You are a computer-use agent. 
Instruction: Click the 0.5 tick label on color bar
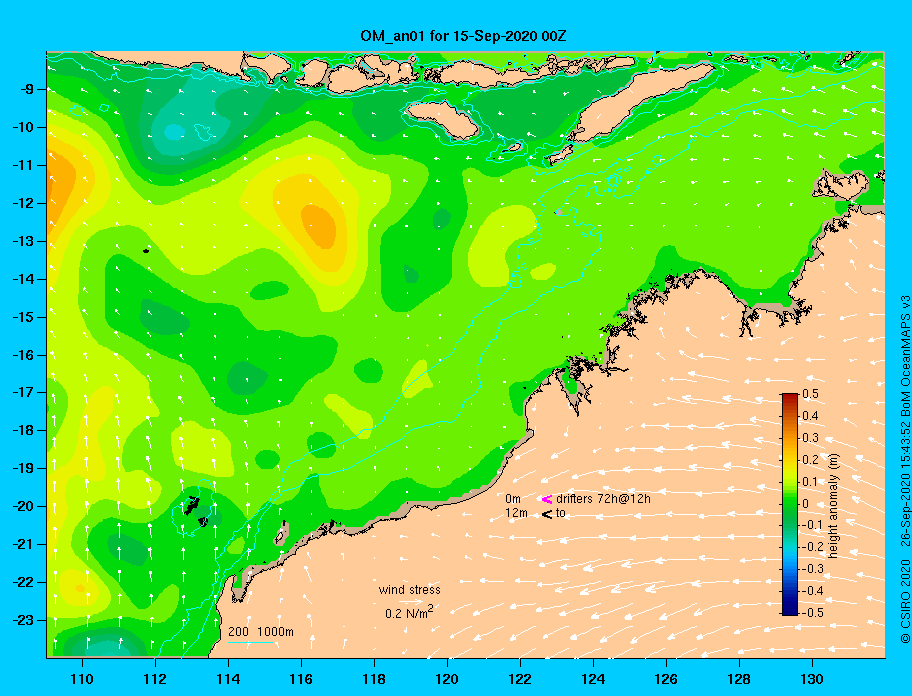point(810,394)
